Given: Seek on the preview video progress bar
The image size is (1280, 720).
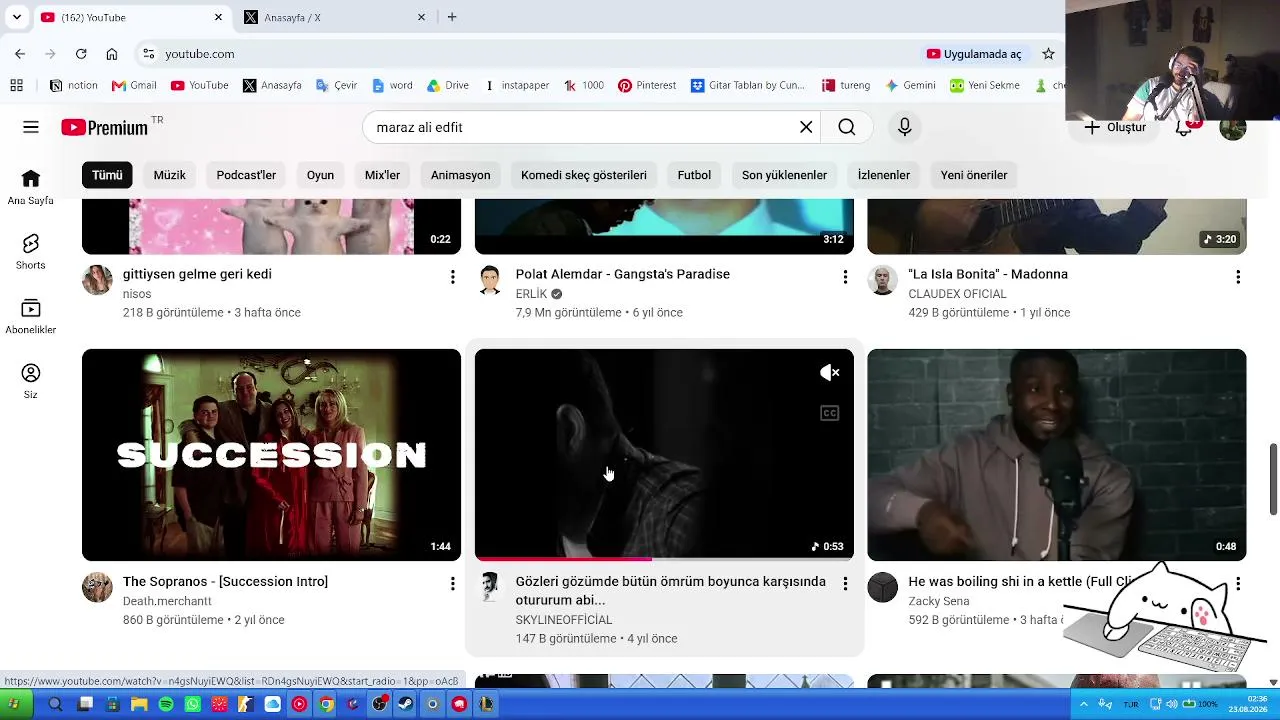Looking at the screenshot, I should 664,559.
